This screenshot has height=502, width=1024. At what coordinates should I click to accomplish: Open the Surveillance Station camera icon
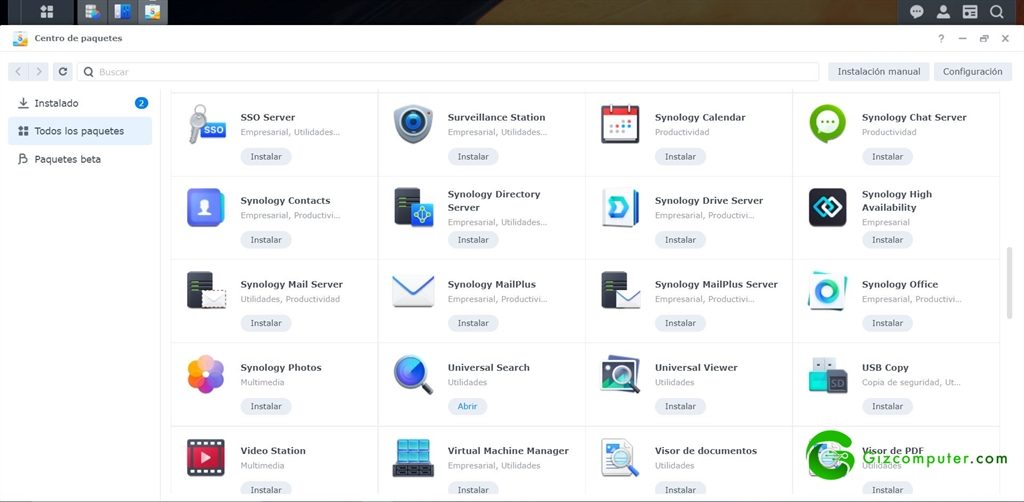point(413,124)
